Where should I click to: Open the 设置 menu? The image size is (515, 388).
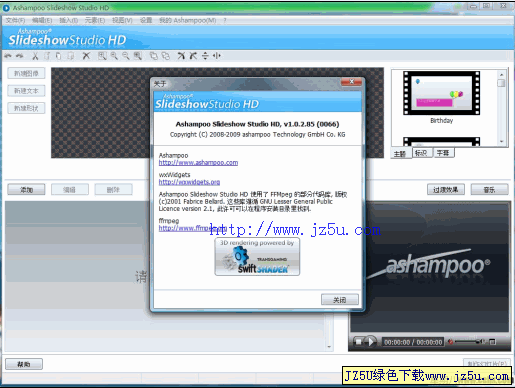[146, 21]
